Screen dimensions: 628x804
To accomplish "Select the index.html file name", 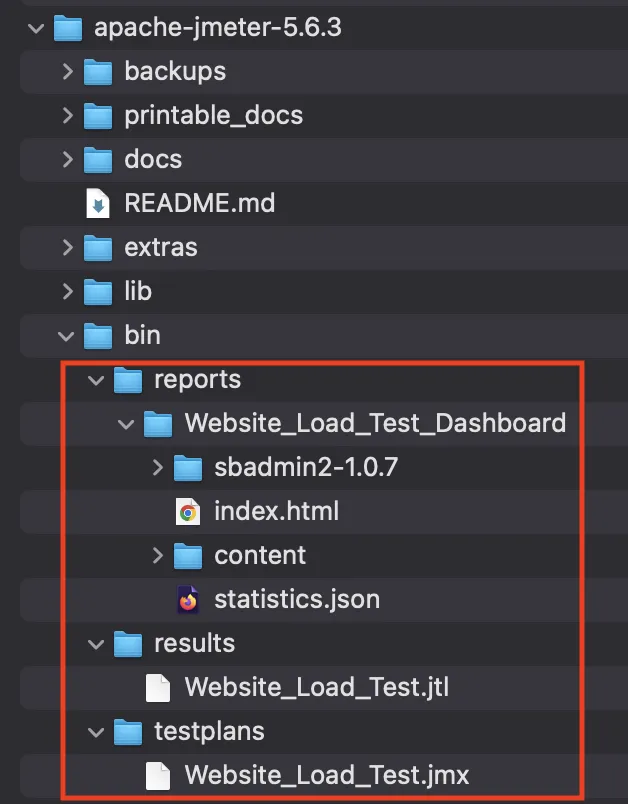I will click(x=276, y=512).
